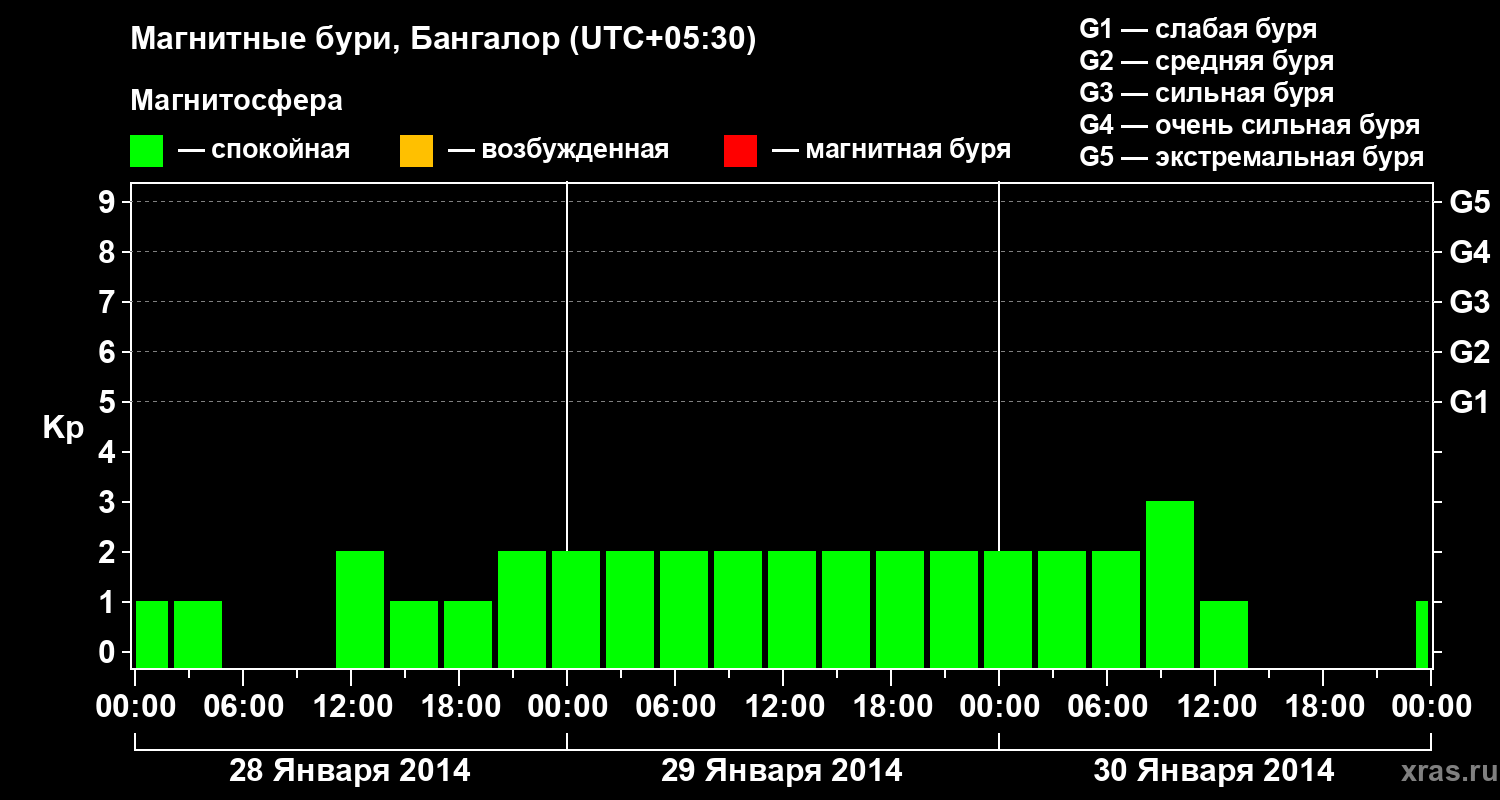Viewport: 1500px width, 800px height.
Task: Click the '12:00' tick label of 30 Января
Action: pos(1215,707)
